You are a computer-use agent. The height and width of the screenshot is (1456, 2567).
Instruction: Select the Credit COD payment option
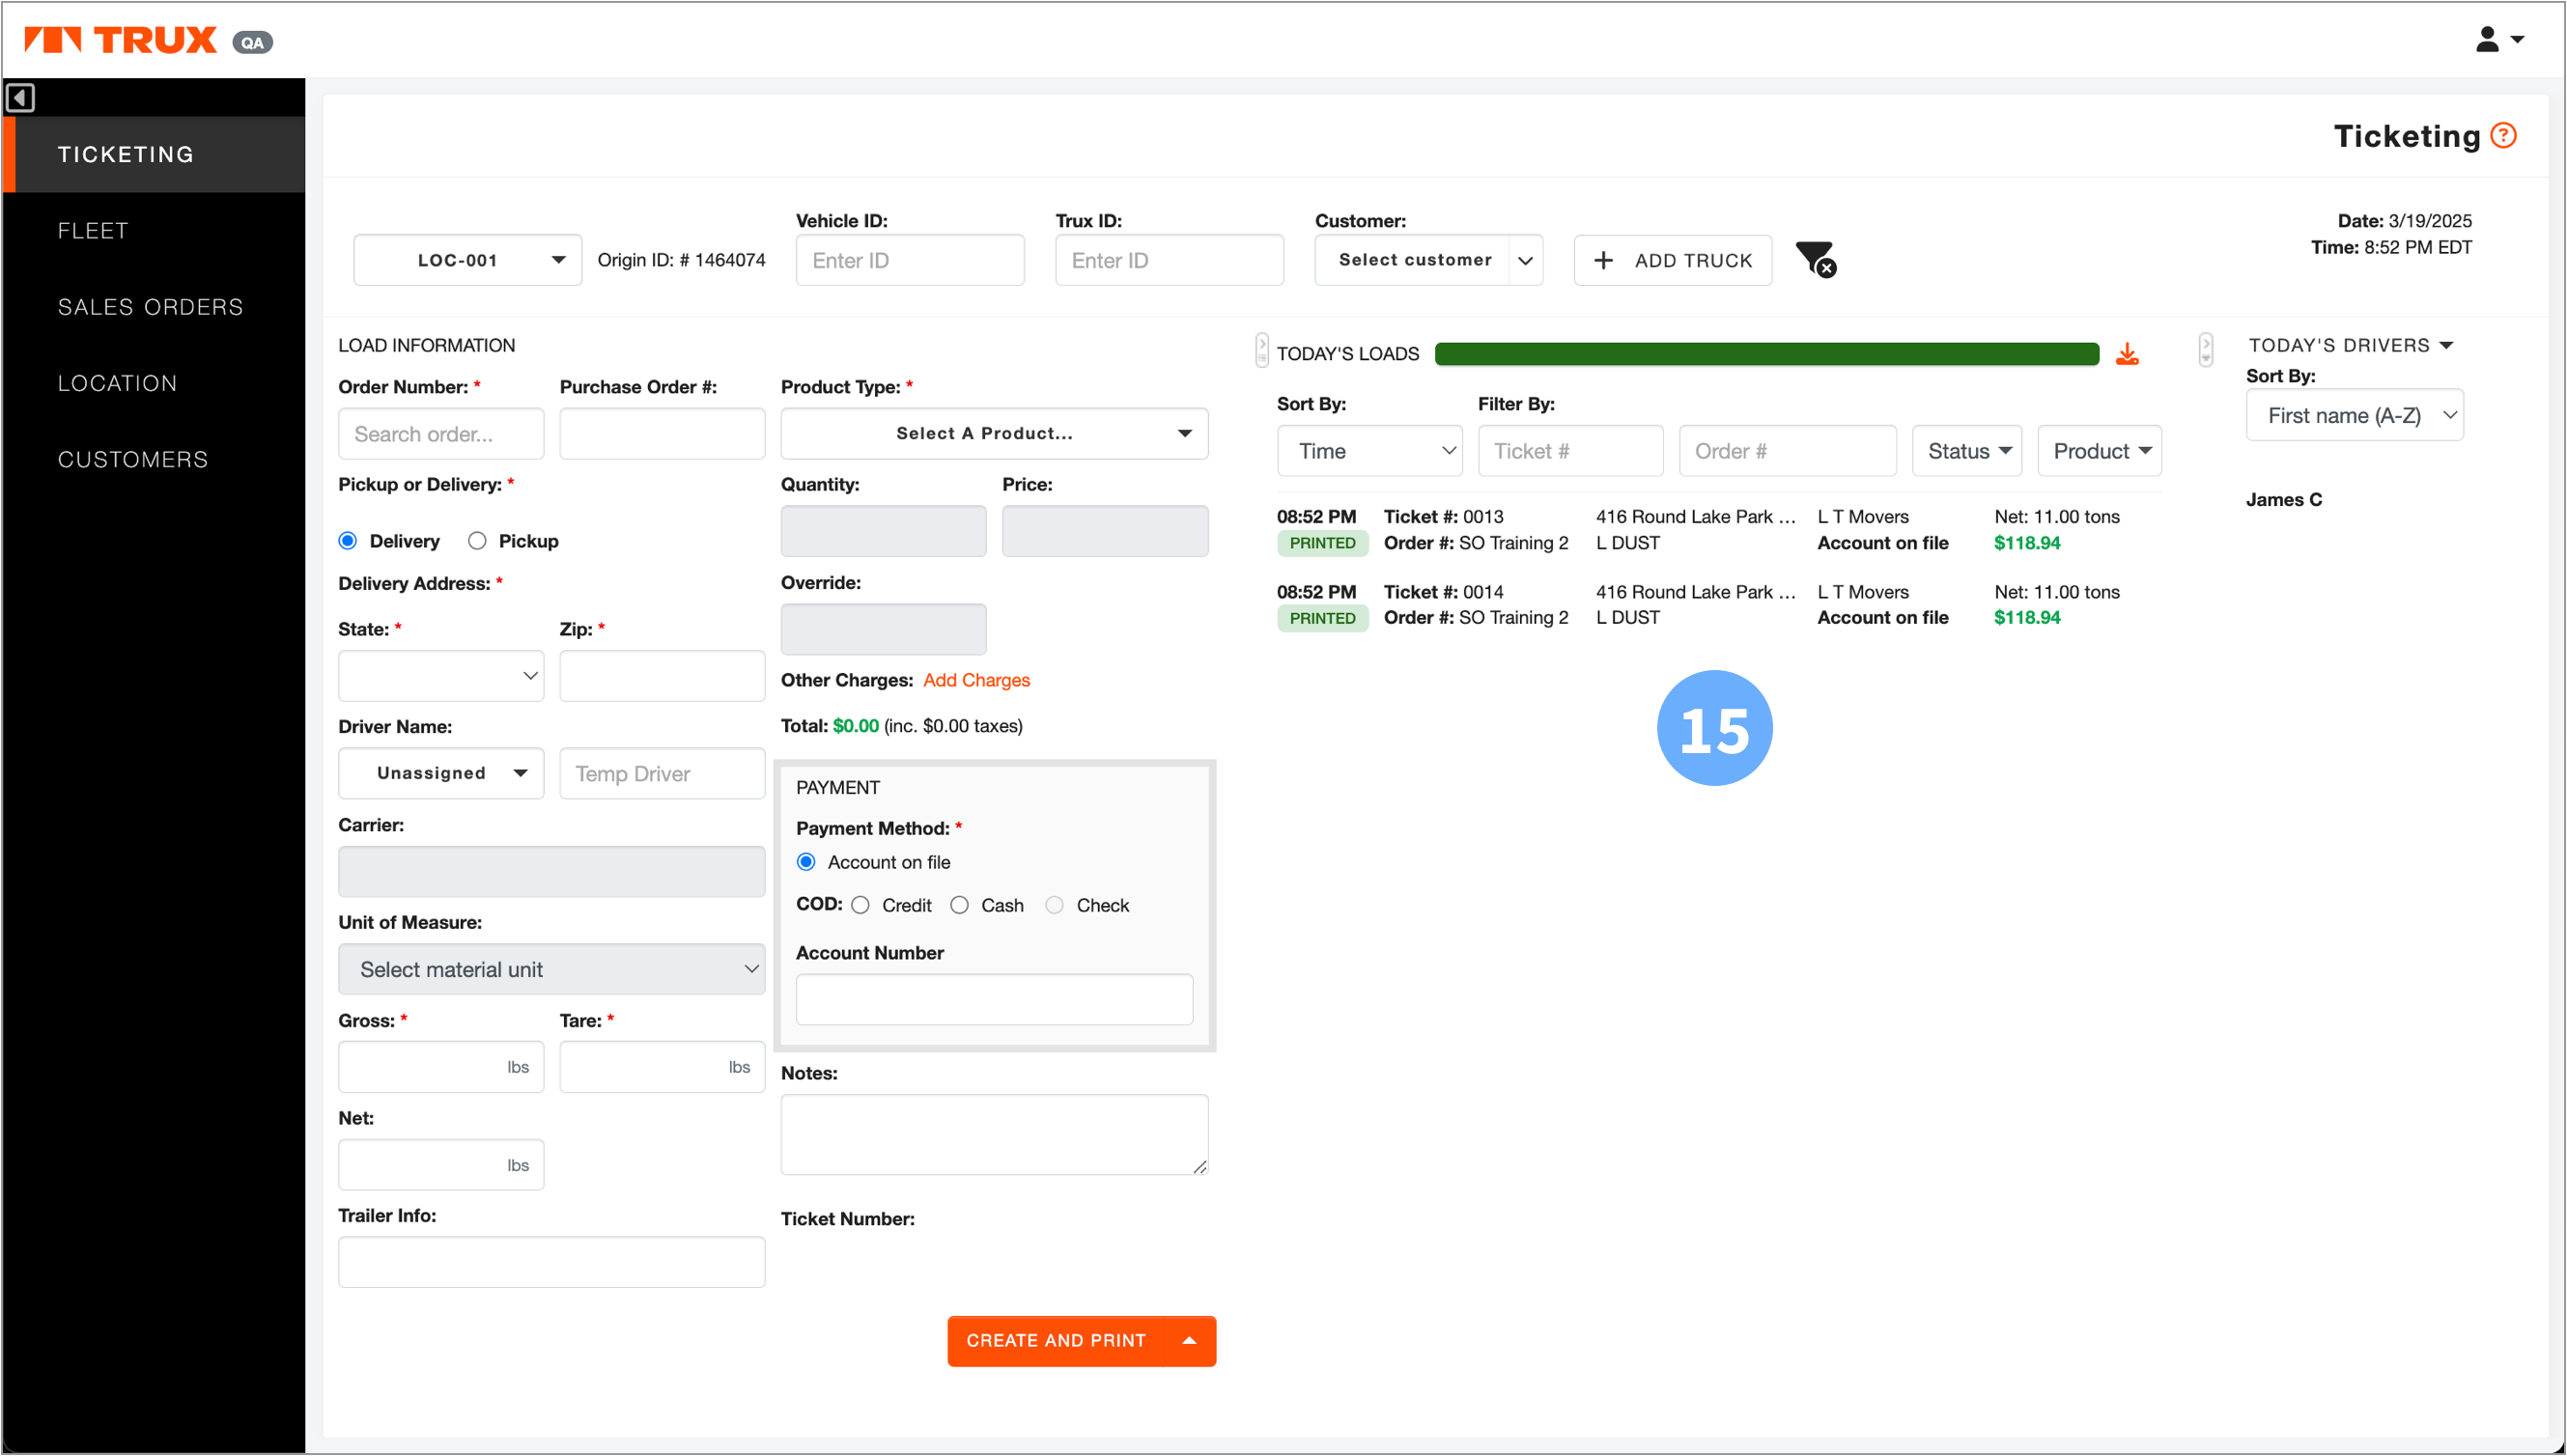click(860, 905)
